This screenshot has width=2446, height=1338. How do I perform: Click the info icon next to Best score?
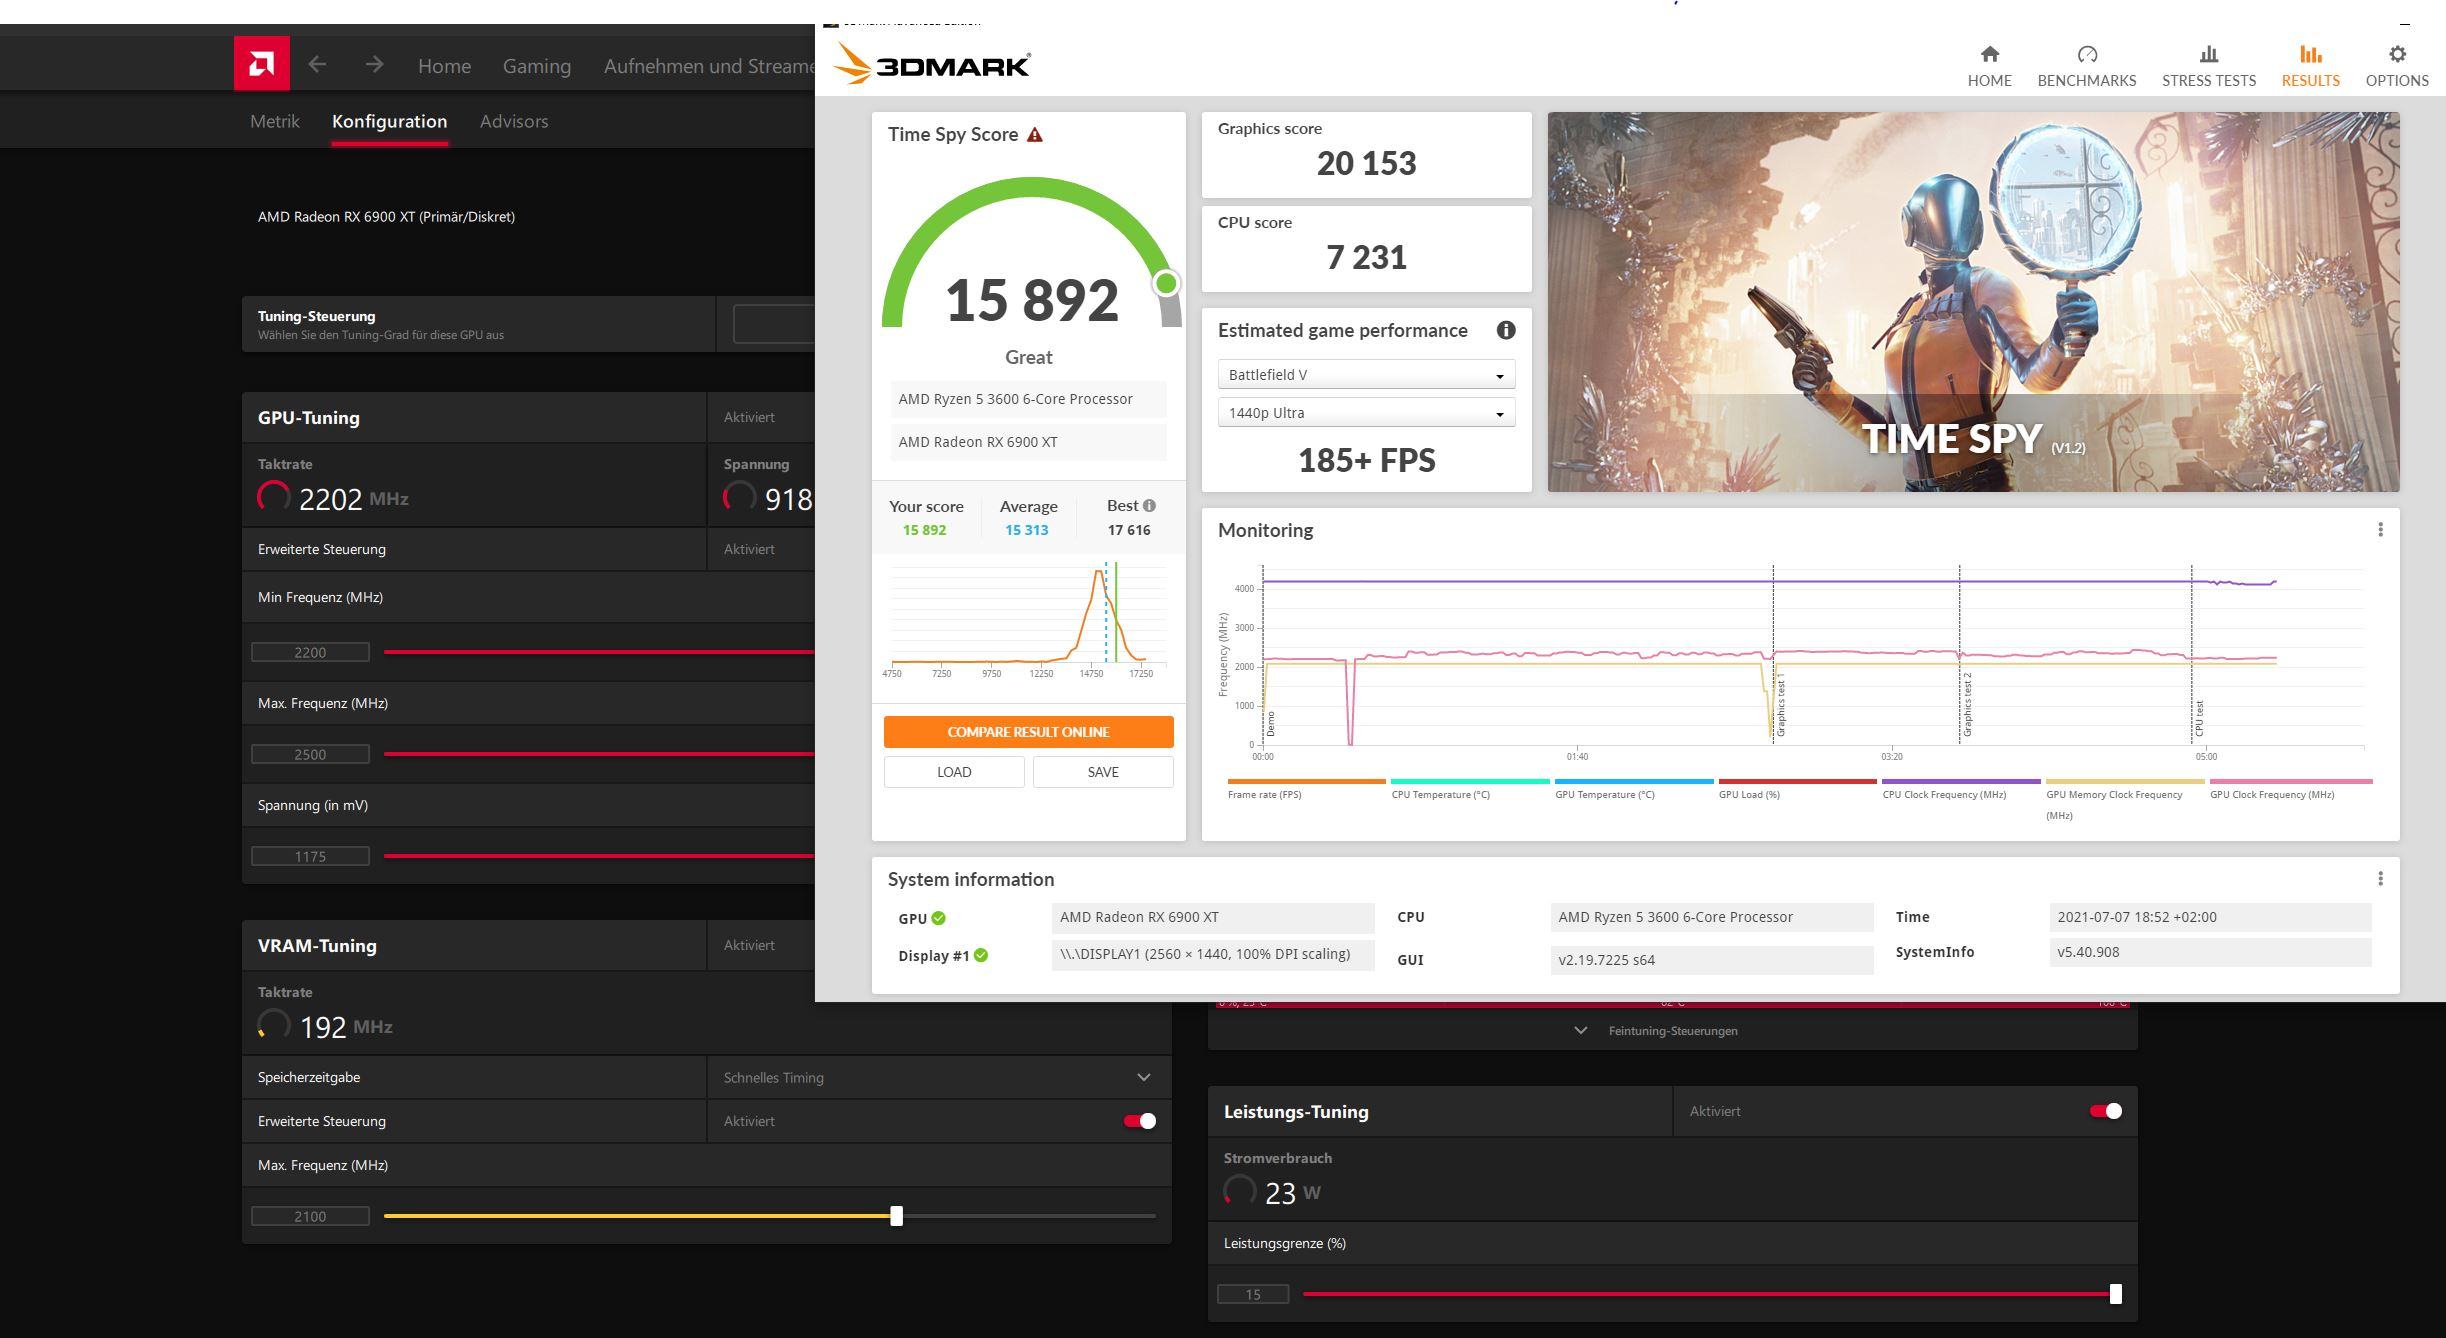click(x=1149, y=506)
